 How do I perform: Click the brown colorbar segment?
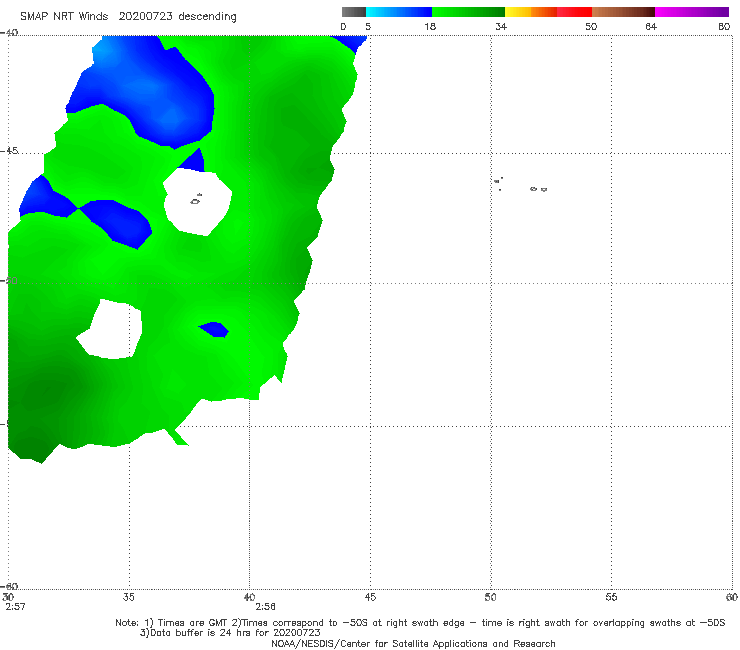click(623, 12)
